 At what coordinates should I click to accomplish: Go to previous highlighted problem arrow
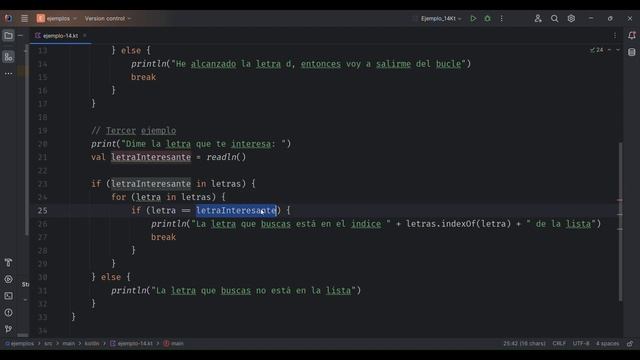[x=609, y=50]
